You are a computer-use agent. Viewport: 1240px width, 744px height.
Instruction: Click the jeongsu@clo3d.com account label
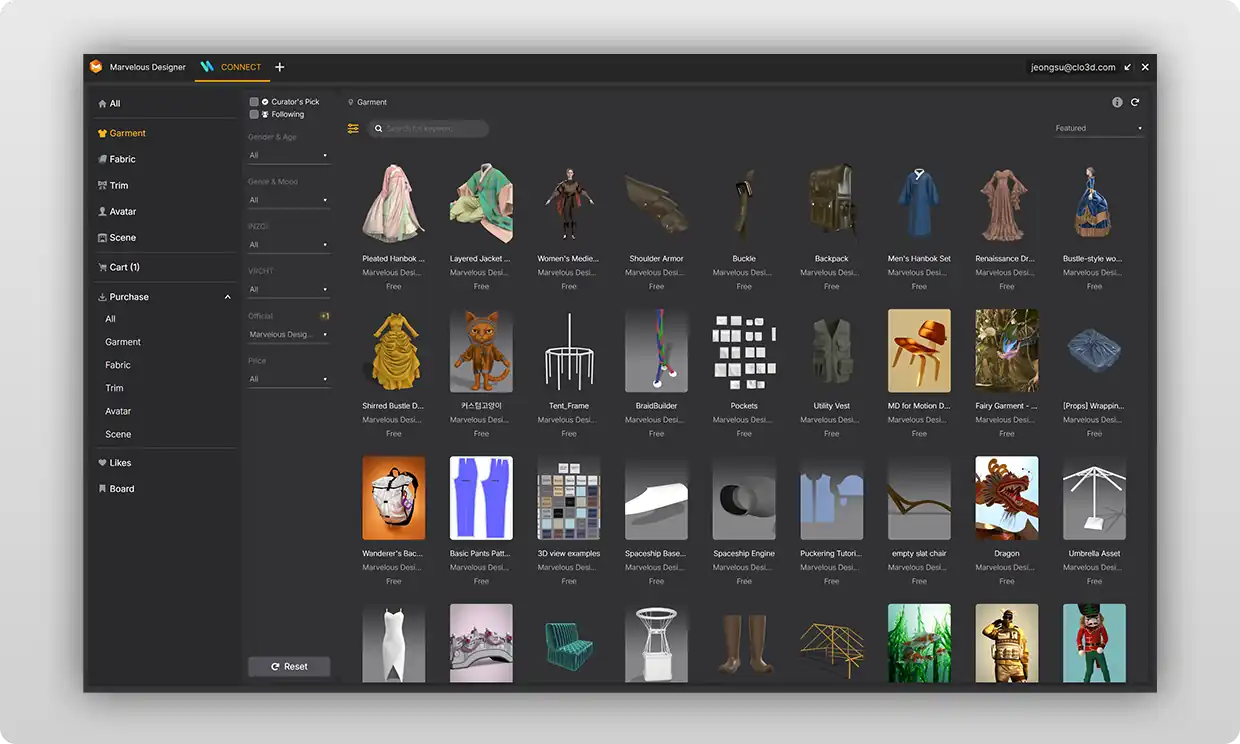pos(1072,67)
